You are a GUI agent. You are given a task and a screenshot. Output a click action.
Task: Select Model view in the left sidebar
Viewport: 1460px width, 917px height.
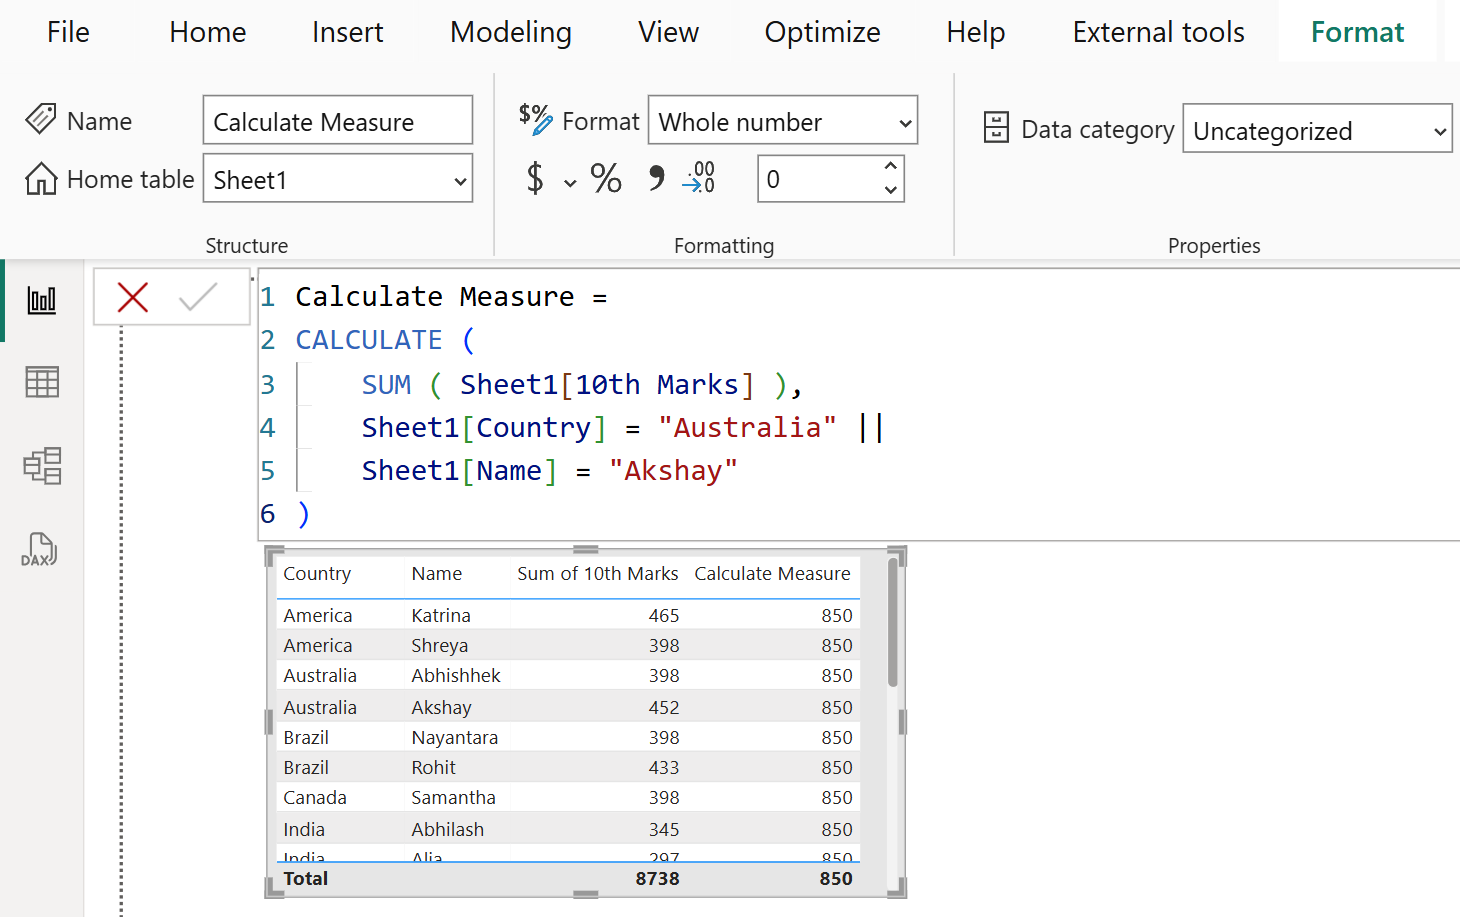[41, 466]
